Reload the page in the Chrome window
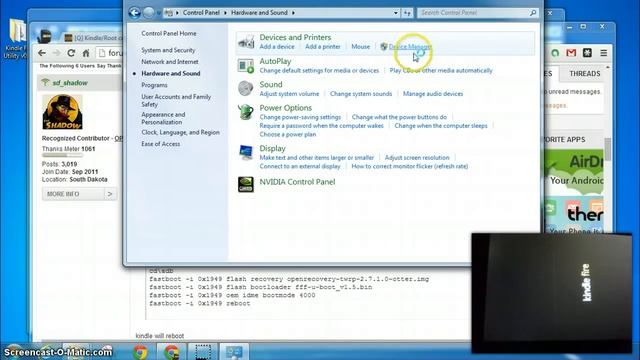The image size is (640, 360). coord(71,53)
